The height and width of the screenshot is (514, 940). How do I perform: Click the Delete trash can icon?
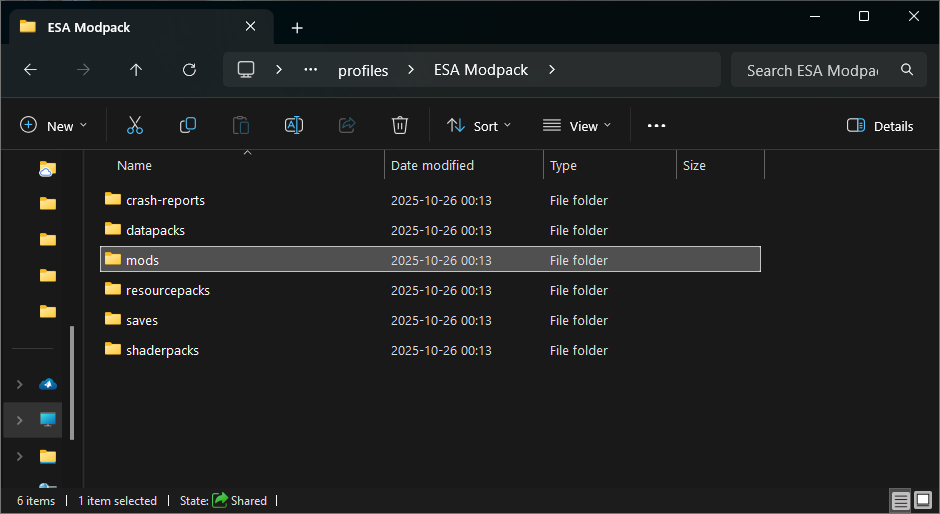click(400, 126)
